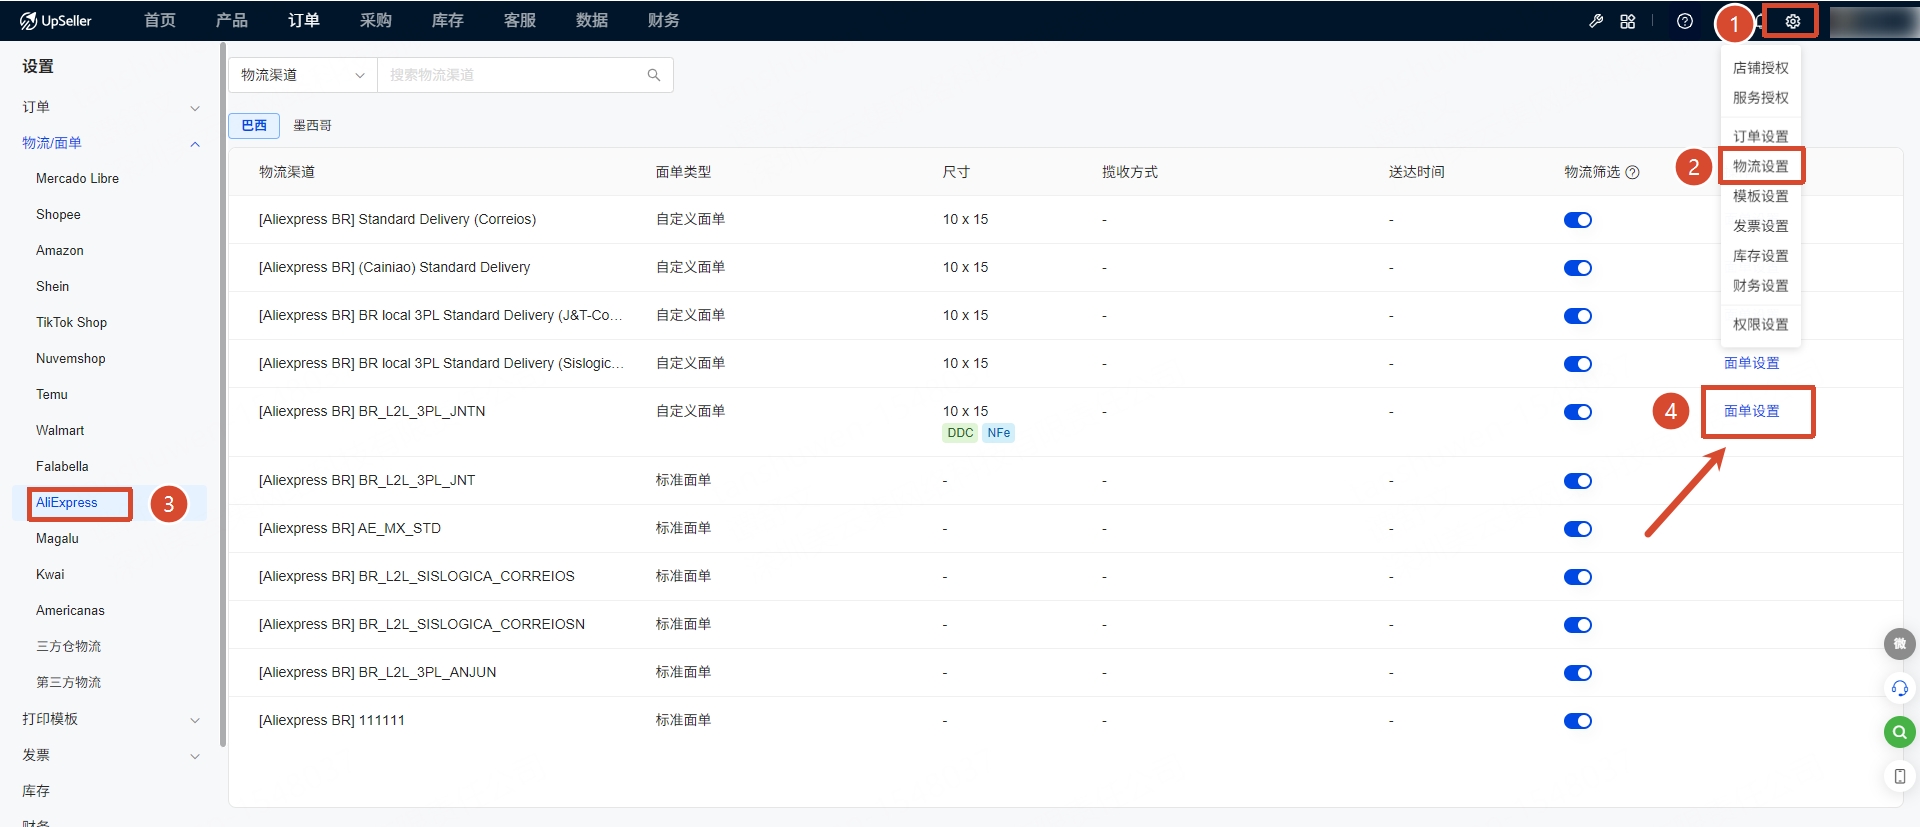Switch to the 巴西 tab
This screenshot has width=1920, height=827.
click(254, 125)
